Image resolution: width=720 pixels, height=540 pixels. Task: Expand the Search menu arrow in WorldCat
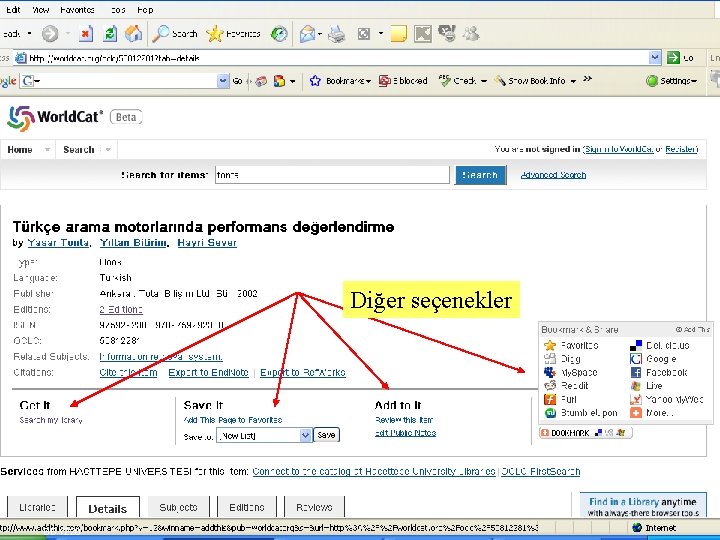tap(108, 149)
